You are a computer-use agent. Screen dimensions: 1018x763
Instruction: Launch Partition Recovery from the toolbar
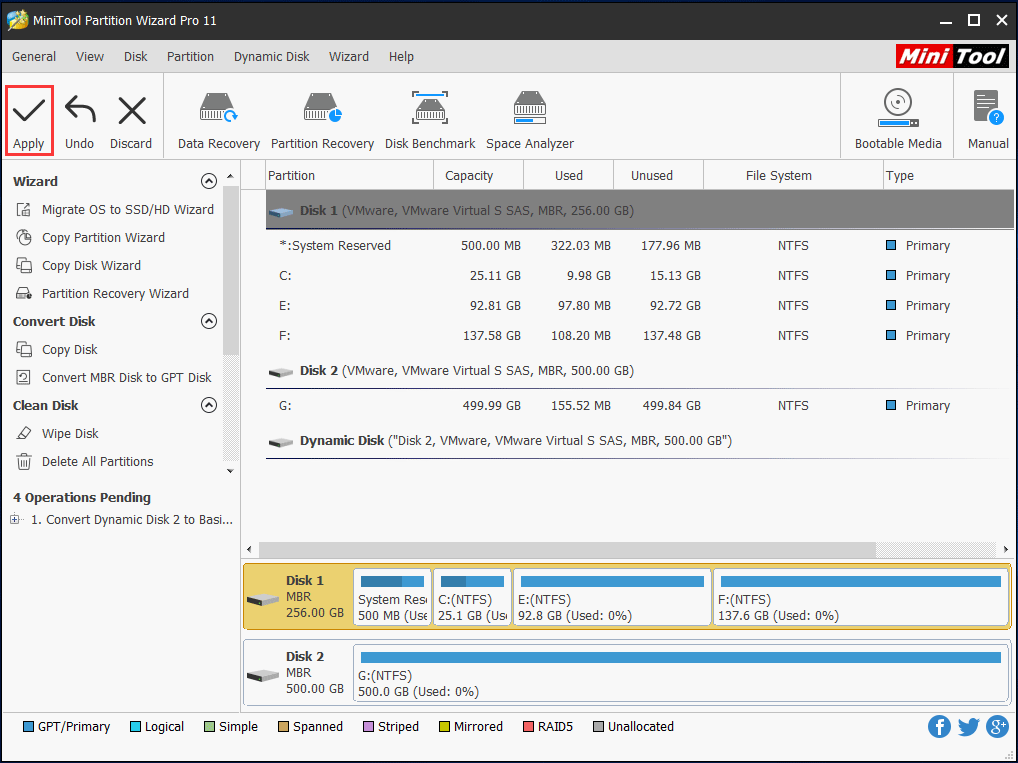pyautogui.click(x=322, y=116)
